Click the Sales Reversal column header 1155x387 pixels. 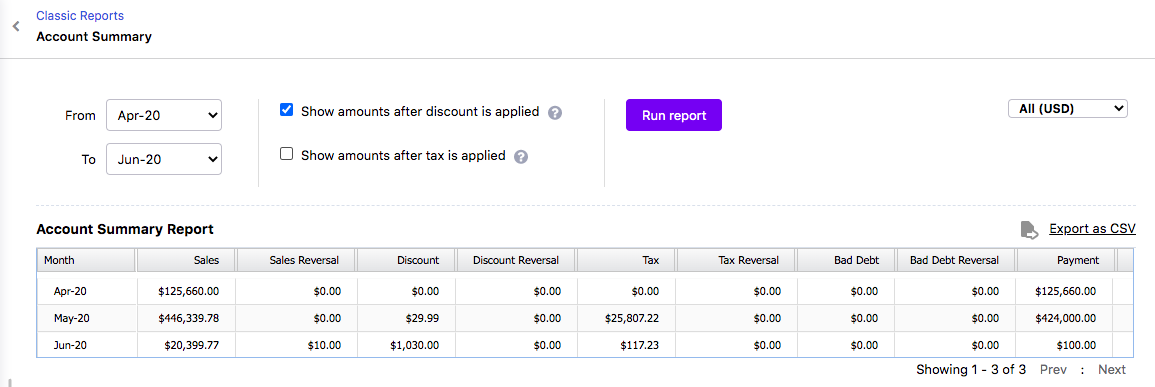click(x=296, y=260)
